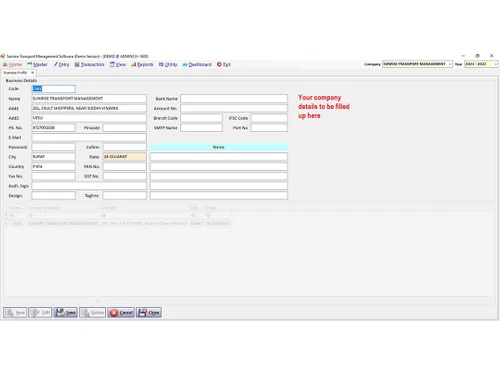
Task: Click the Tagline field
Action: coord(125,196)
